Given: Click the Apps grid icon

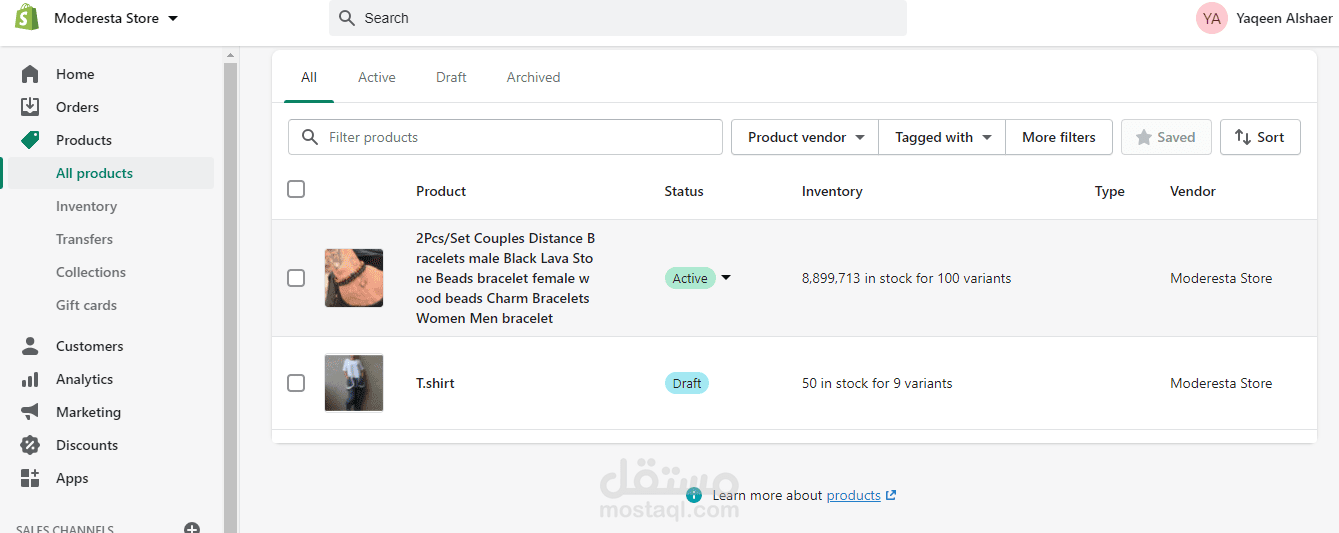Looking at the screenshot, I should coord(30,478).
